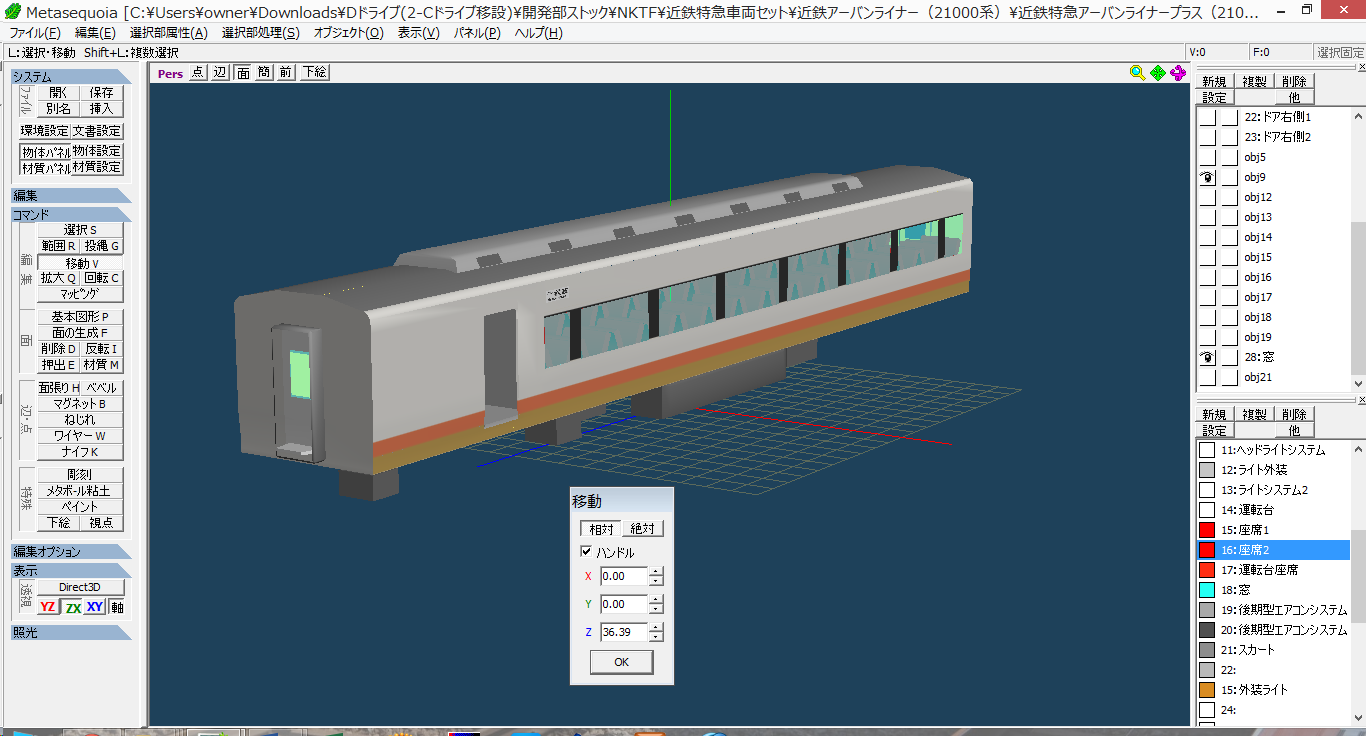Select the 選択 S command

(x=80, y=230)
